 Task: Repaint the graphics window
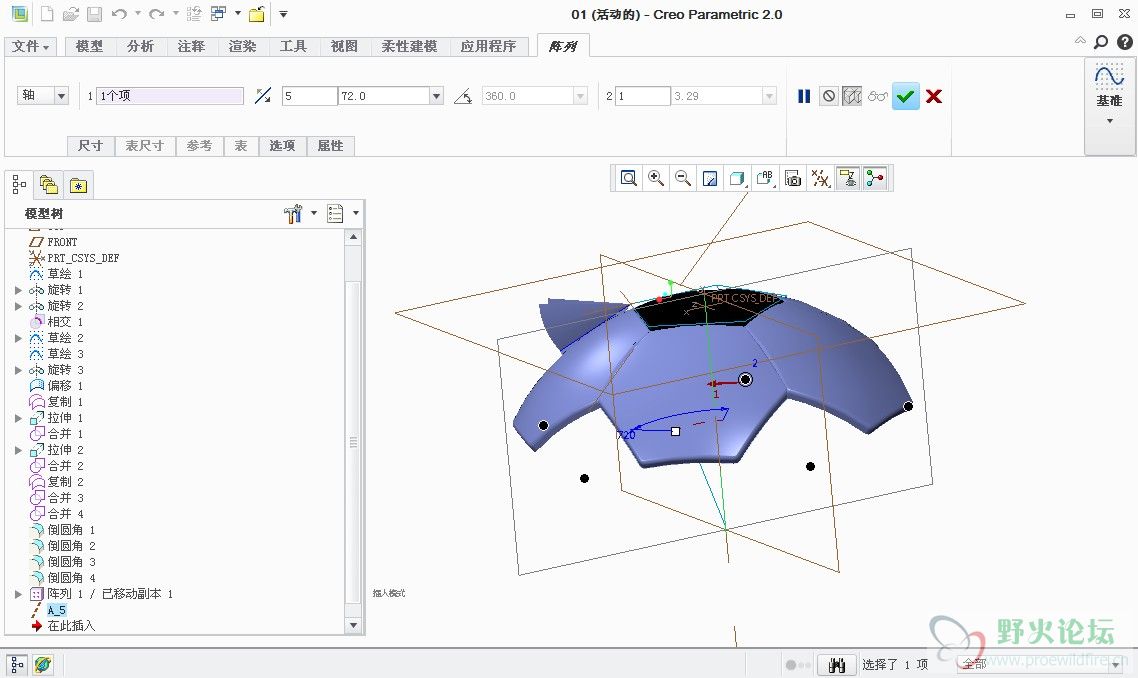(710, 178)
